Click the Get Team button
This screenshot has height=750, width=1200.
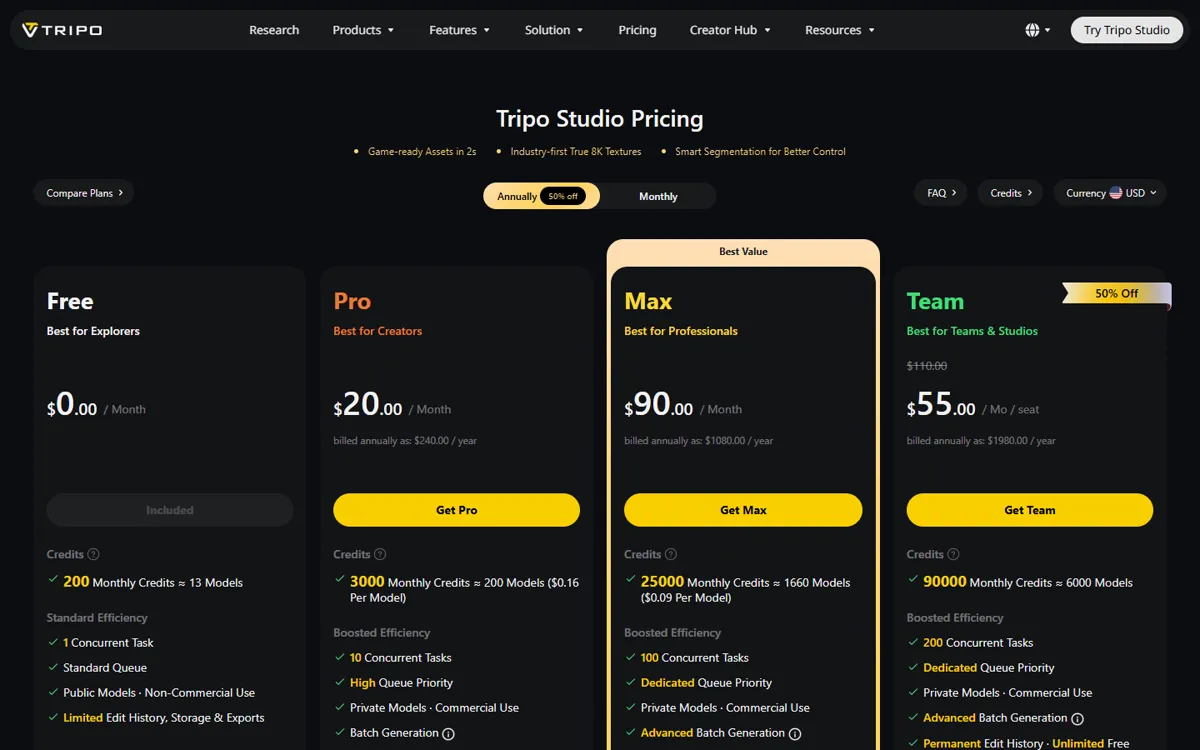[1029, 510]
